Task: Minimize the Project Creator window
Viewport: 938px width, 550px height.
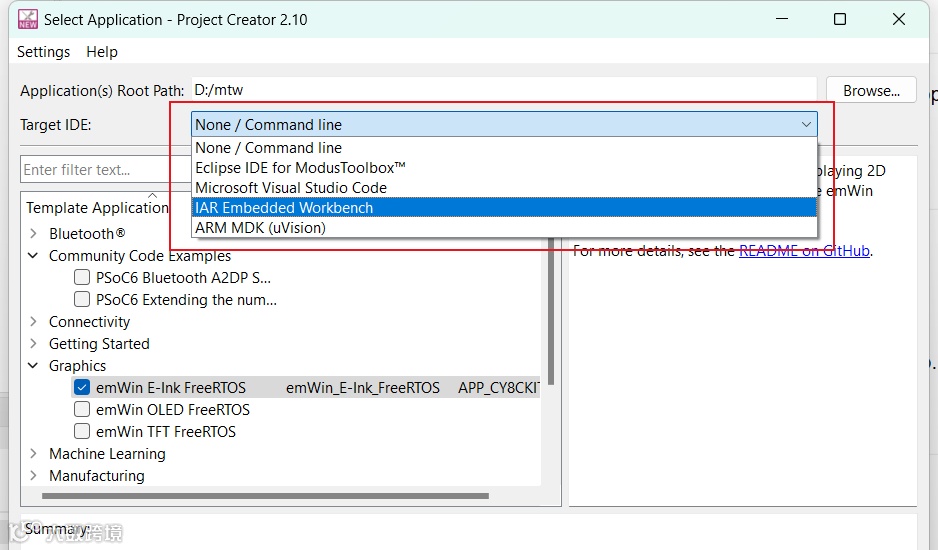Action: [x=782, y=19]
